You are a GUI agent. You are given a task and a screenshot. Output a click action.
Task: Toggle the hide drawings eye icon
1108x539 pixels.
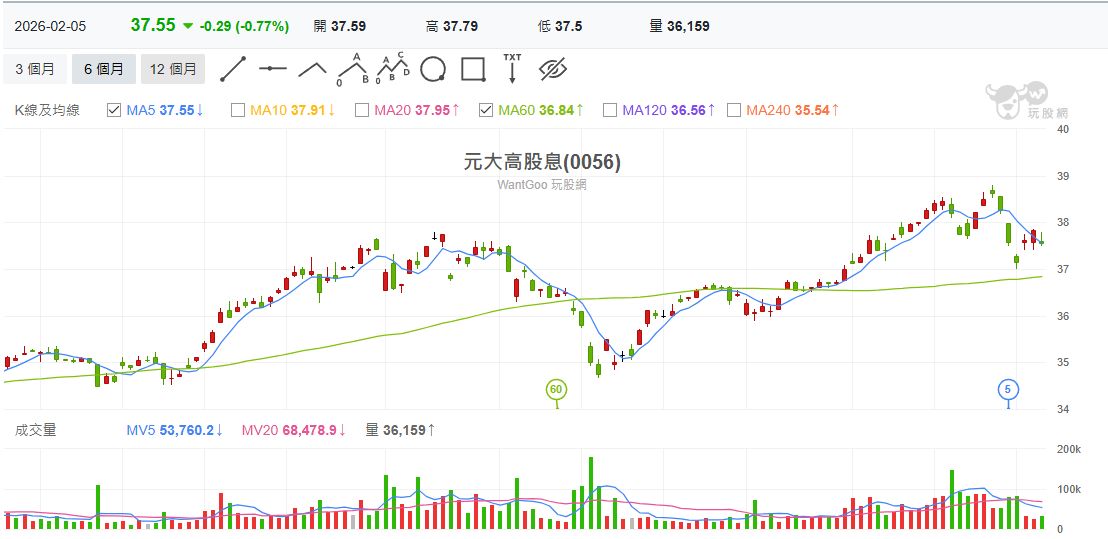pyautogui.click(x=553, y=69)
